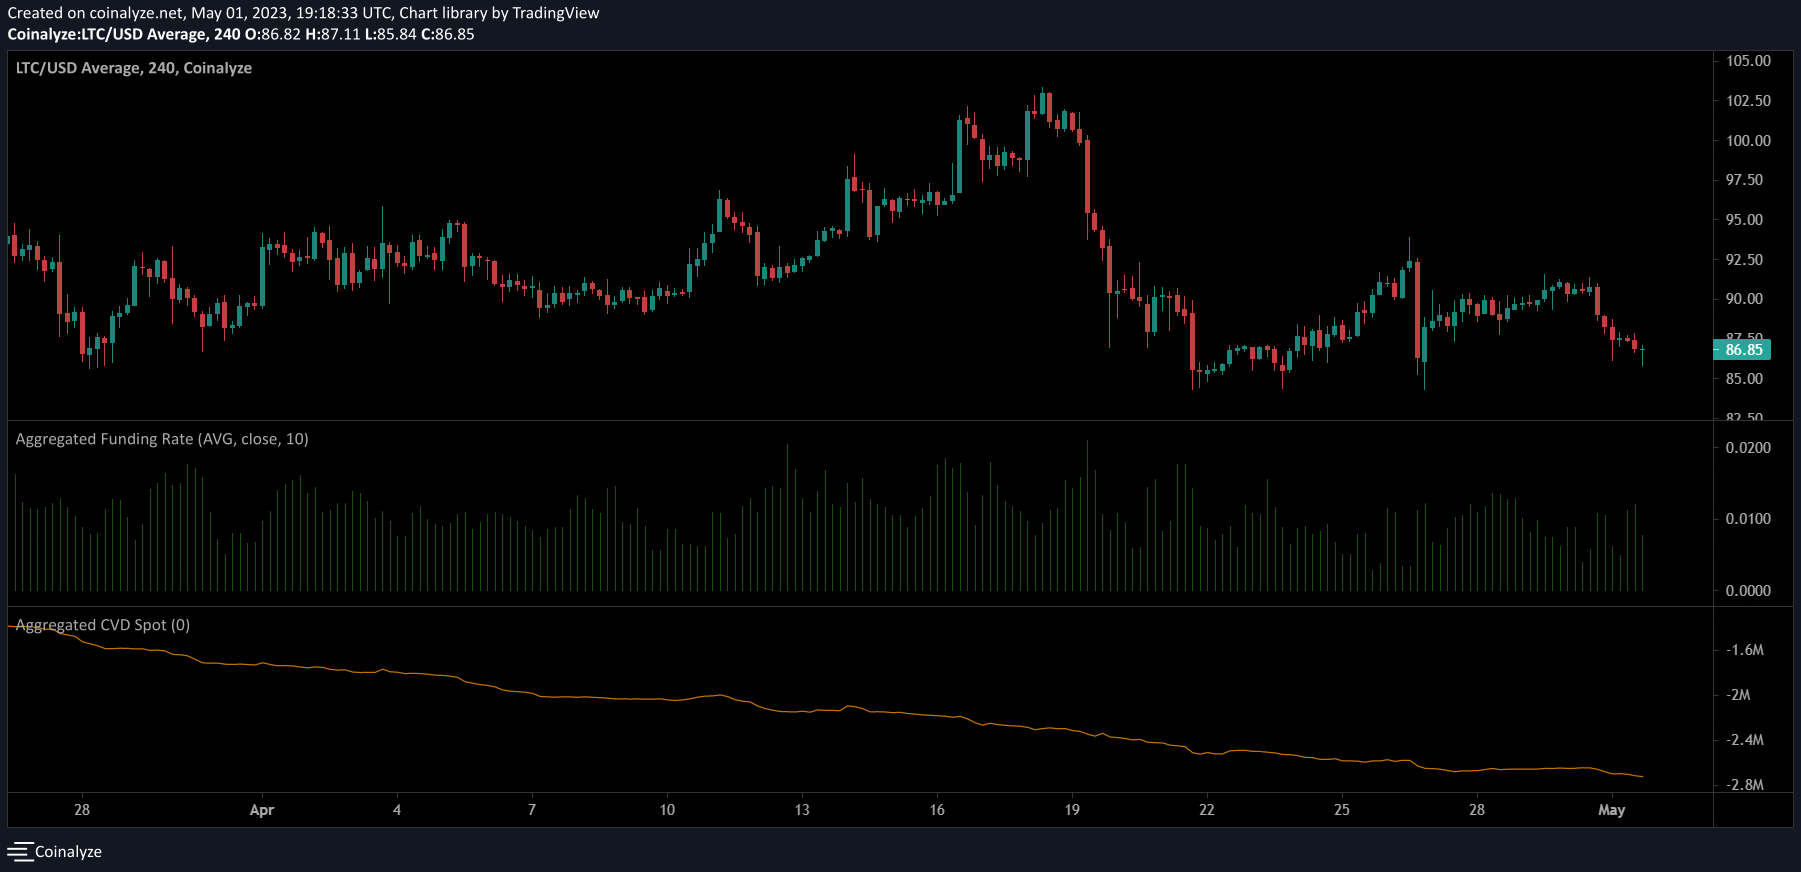Image resolution: width=1801 pixels, height=872 pixels.
Task: Click the 100.00 price axis label
Action: click(x=1748, y=141)
